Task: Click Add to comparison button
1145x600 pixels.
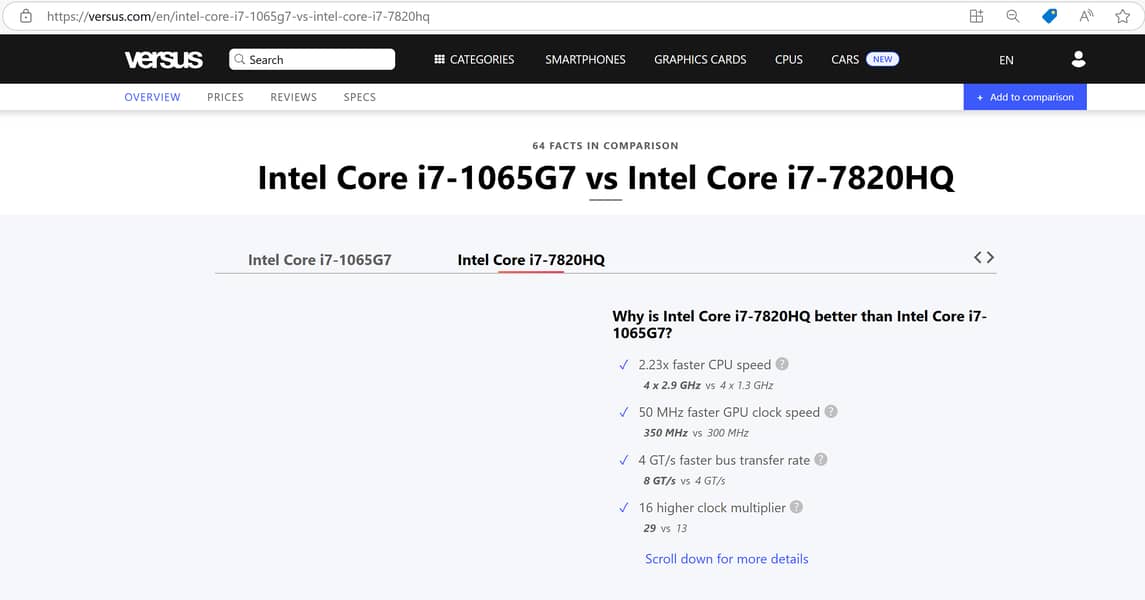Action: (x=1025, y=97)
